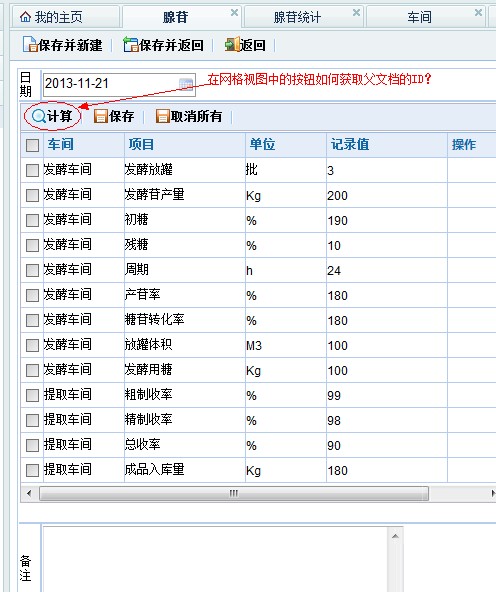Switch to the 腺苷统计 tab
The image size is (496, 592).
[x=297, y=17]
